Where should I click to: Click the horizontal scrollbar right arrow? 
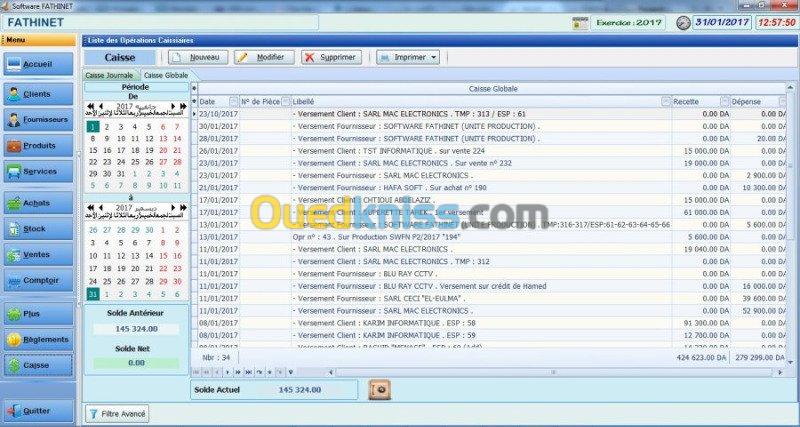point(780,372)
